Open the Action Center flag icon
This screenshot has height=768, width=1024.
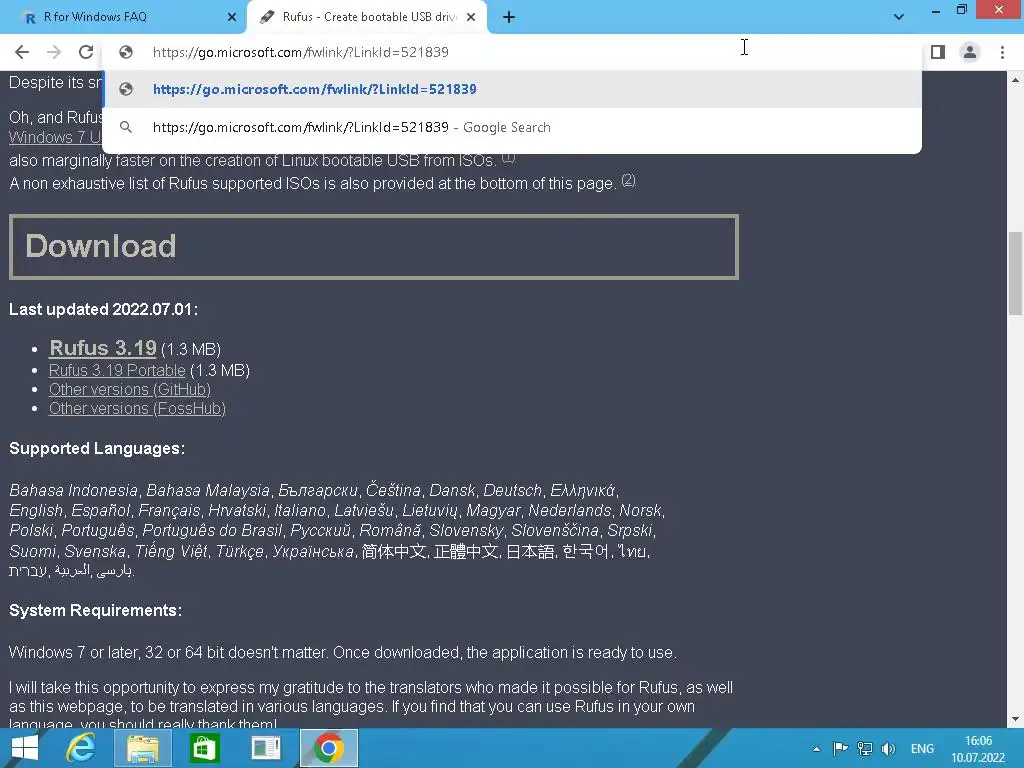[840, 748]
